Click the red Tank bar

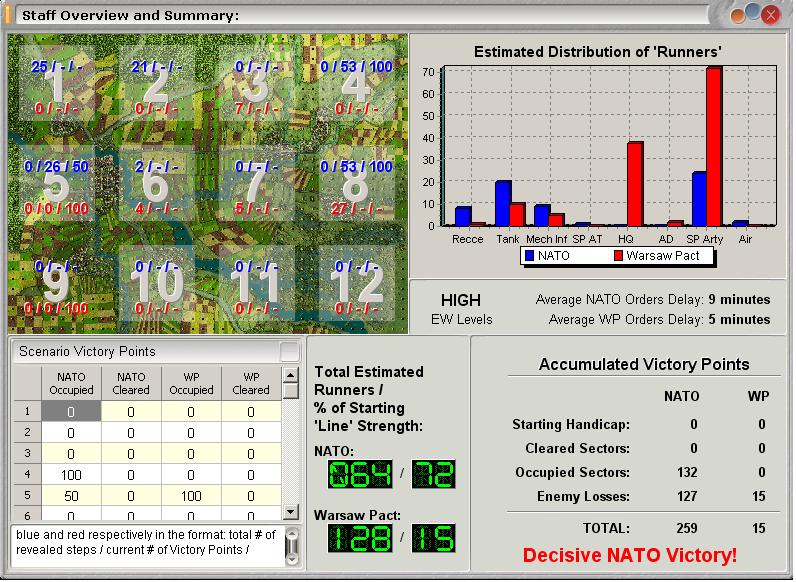pos(517,215)
